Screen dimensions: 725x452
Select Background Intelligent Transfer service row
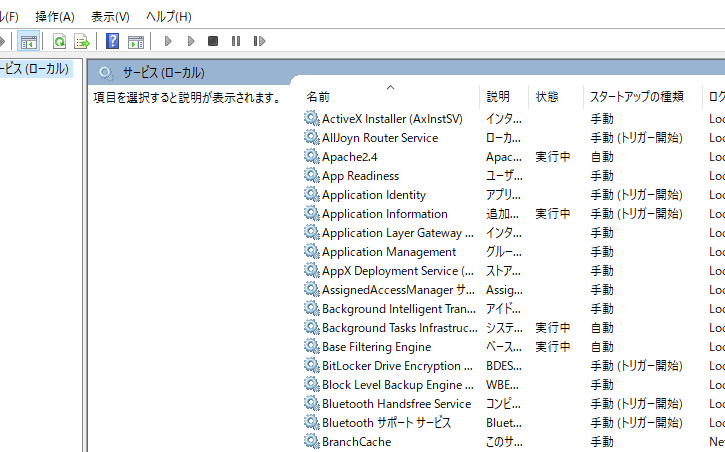[399, 309]
